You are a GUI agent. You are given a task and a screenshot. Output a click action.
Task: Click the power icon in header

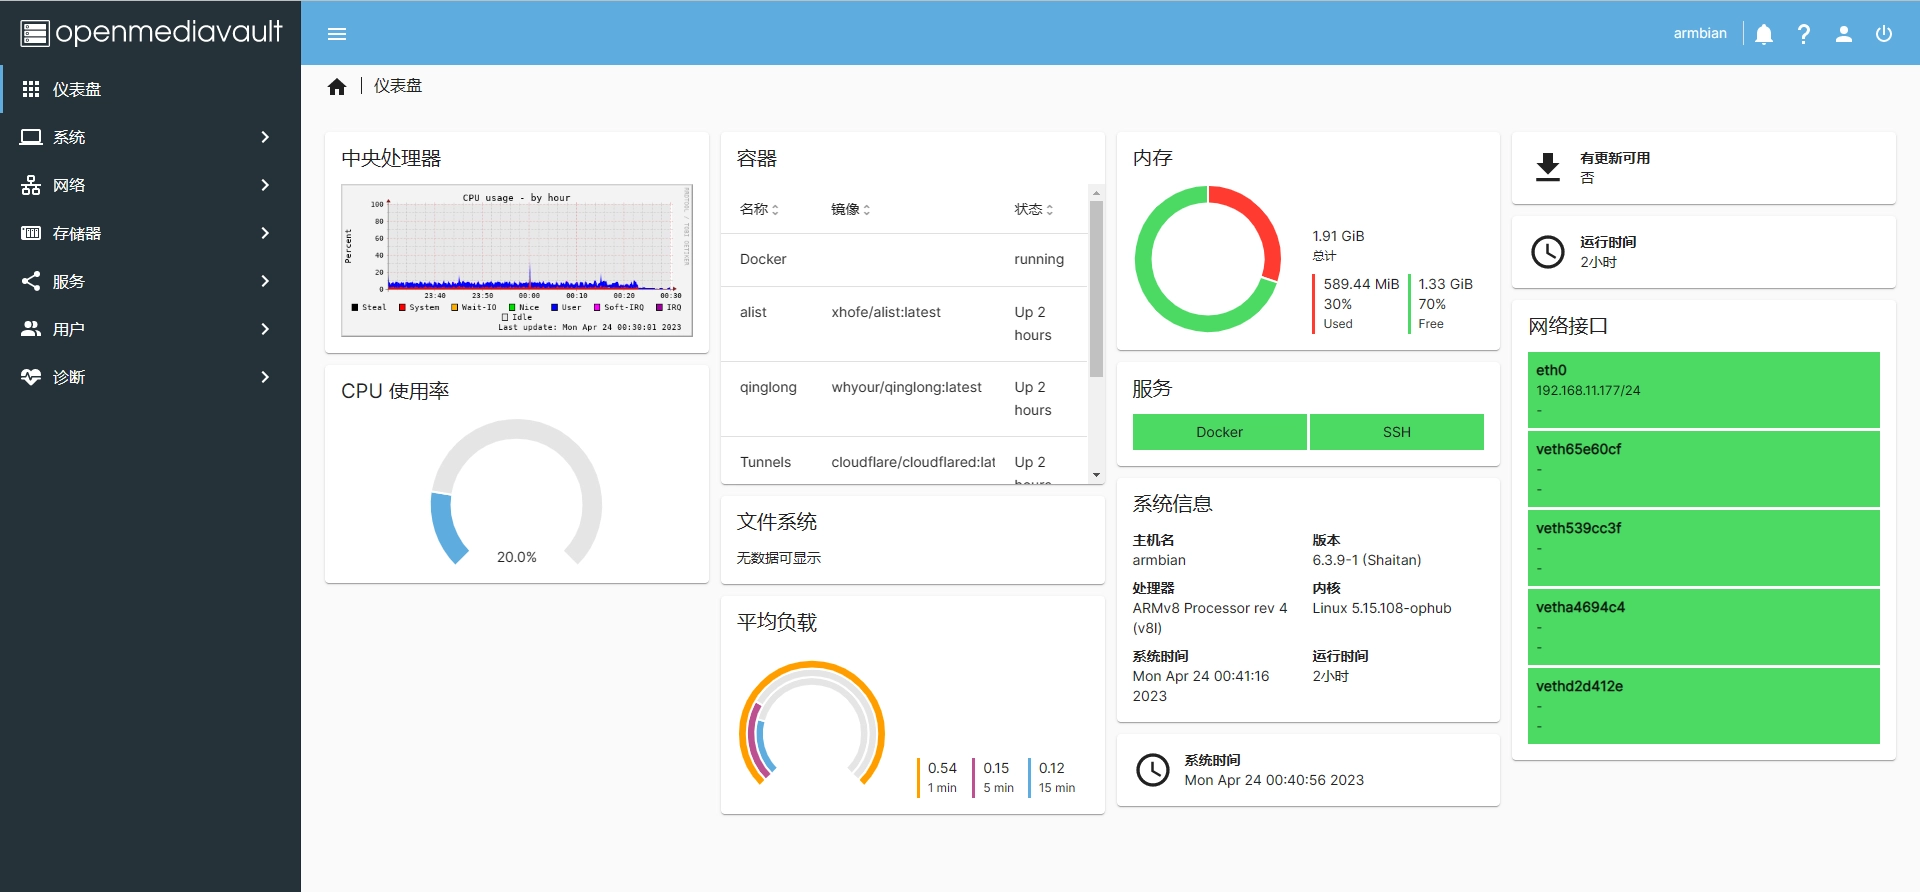click(x=1884, y=34)
